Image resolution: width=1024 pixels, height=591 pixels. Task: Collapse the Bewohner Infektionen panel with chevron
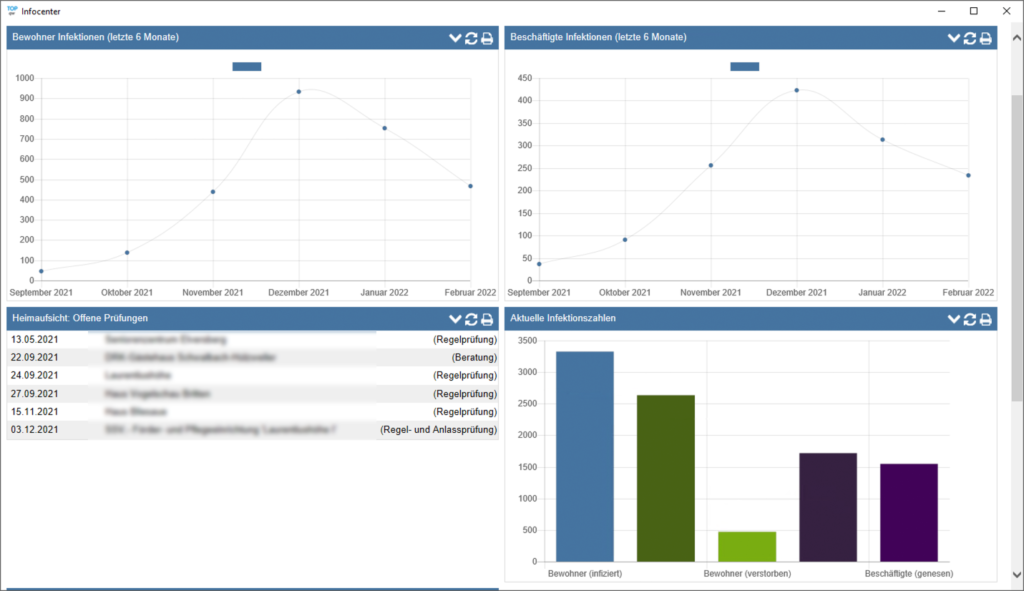point(455,38)
